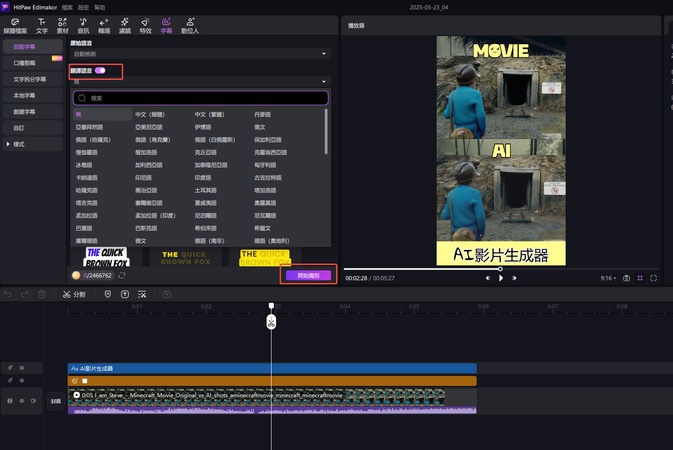Select the 文字 text tool
This screenshot has height=450, width=673.
coord(42,24)
